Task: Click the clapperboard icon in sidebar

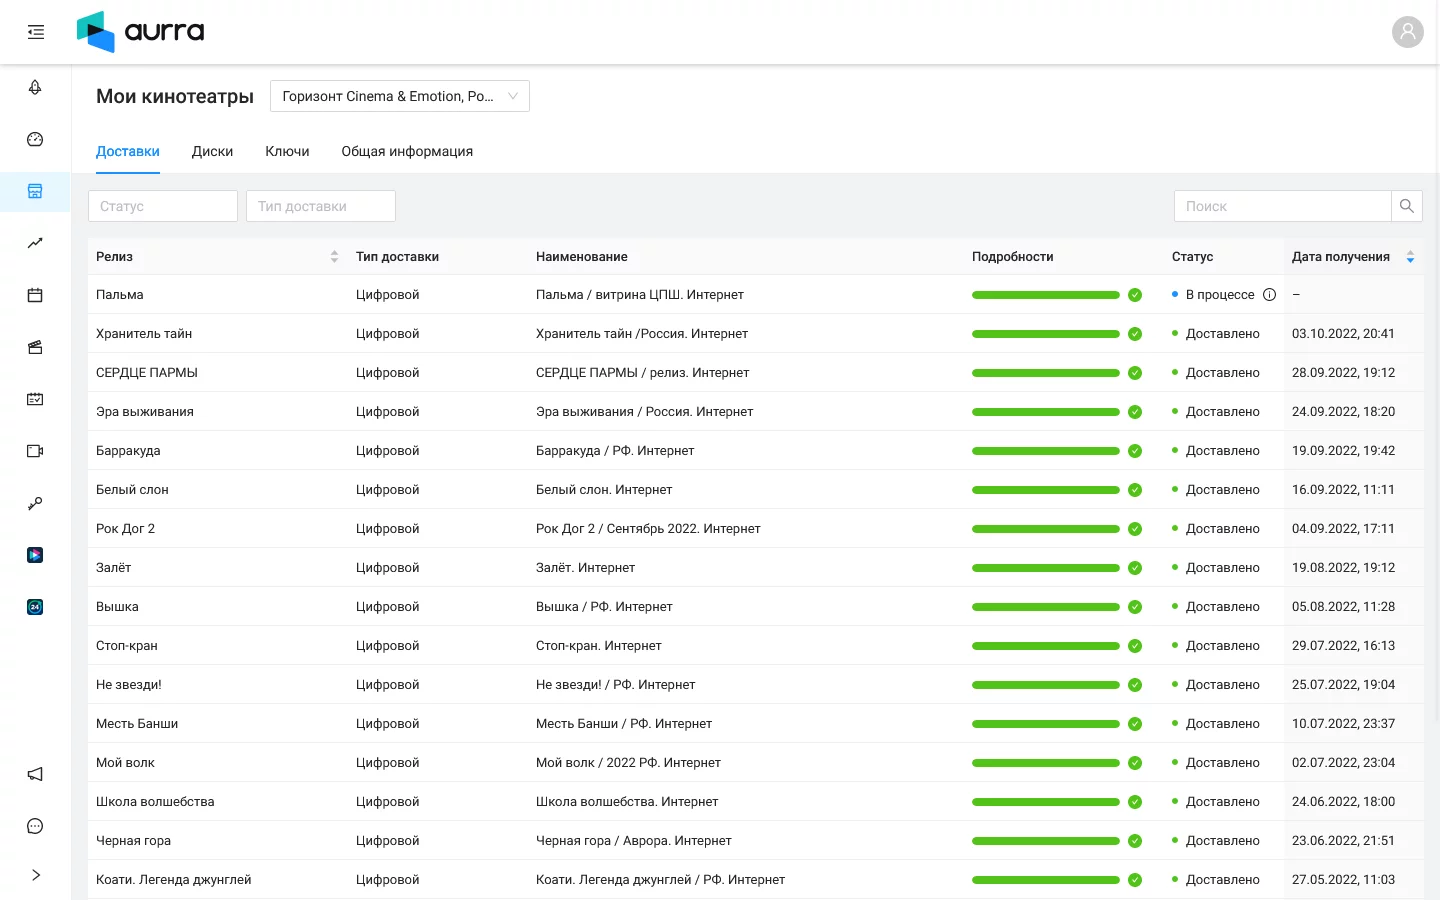Action: [x=35, y=347]
